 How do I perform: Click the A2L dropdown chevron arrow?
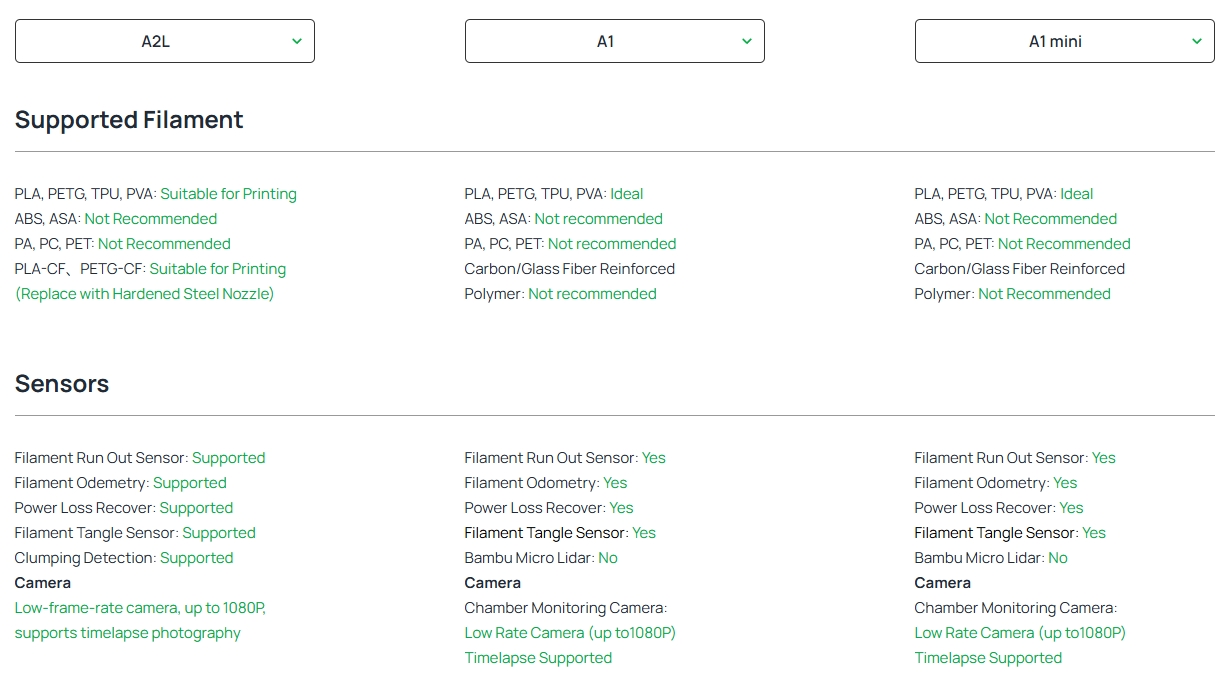tap(296, 41)
